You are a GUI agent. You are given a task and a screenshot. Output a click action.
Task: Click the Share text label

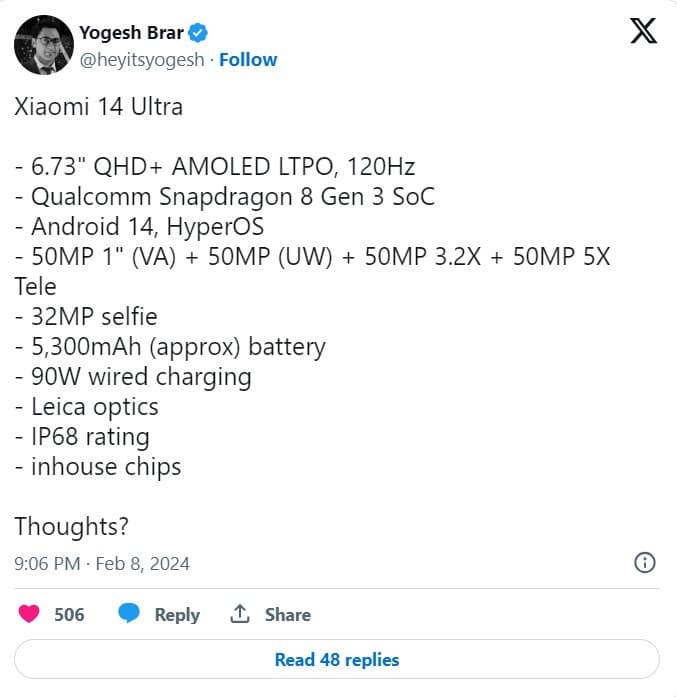[287, 614]
